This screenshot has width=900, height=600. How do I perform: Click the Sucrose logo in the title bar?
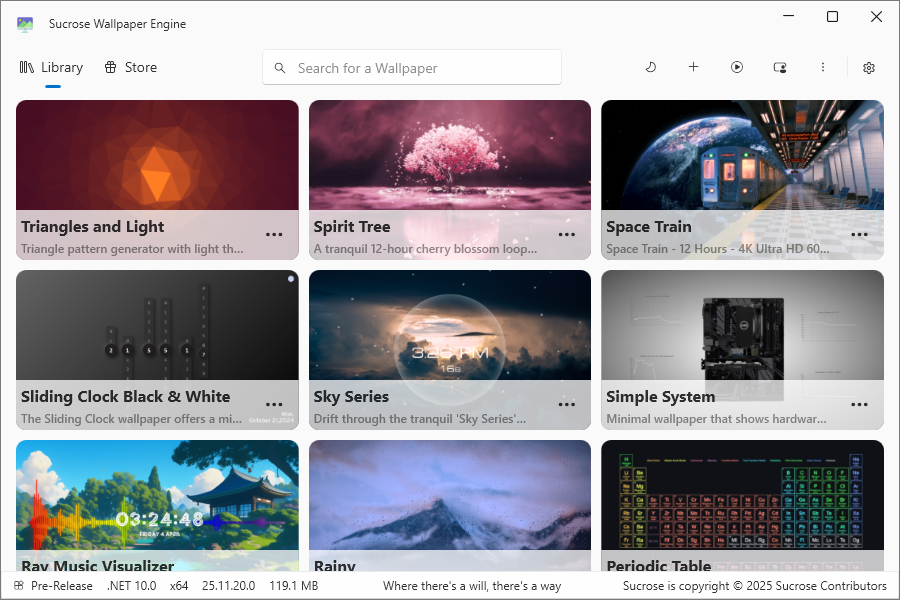(24, 23)
